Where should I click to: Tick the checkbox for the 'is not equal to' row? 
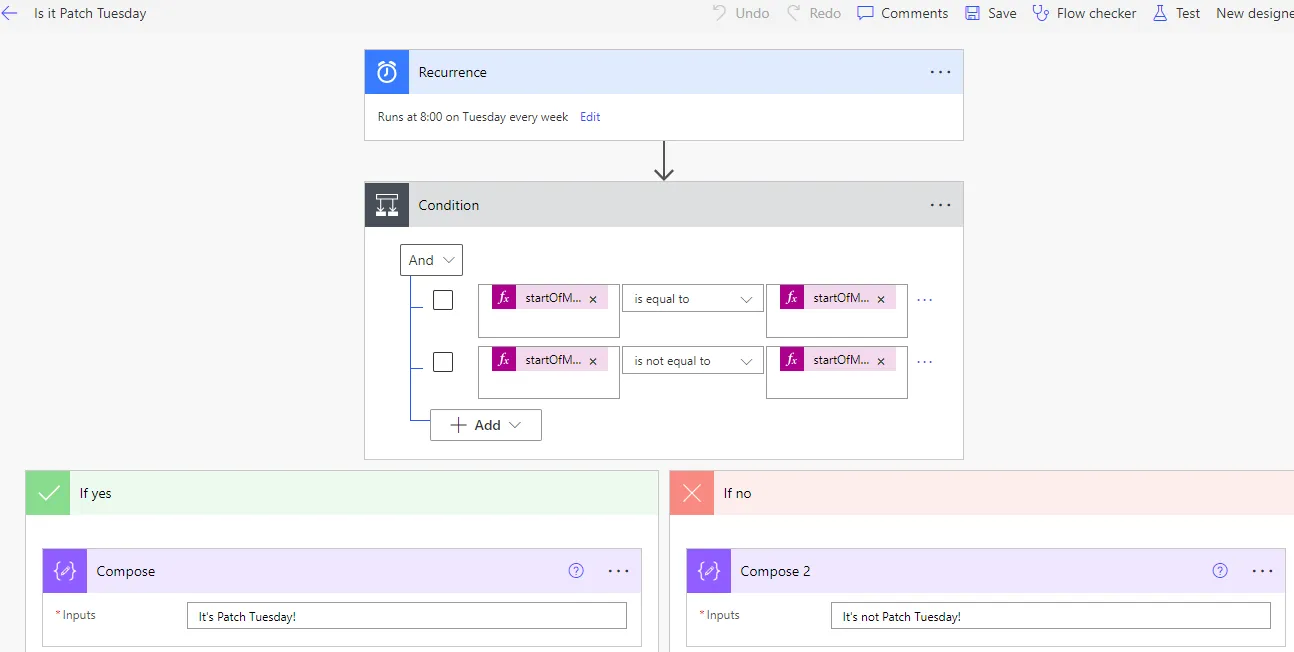443,362
